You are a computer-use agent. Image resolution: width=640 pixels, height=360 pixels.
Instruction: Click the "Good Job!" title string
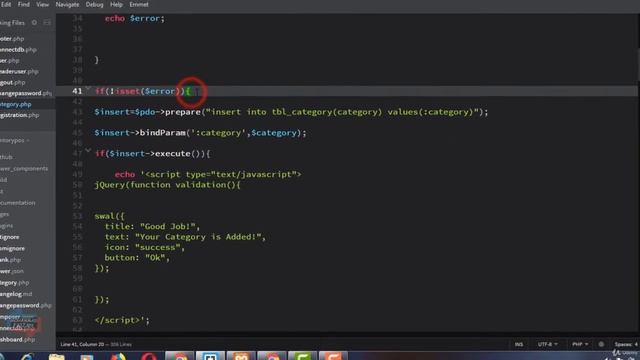click(x=167, y=227)
